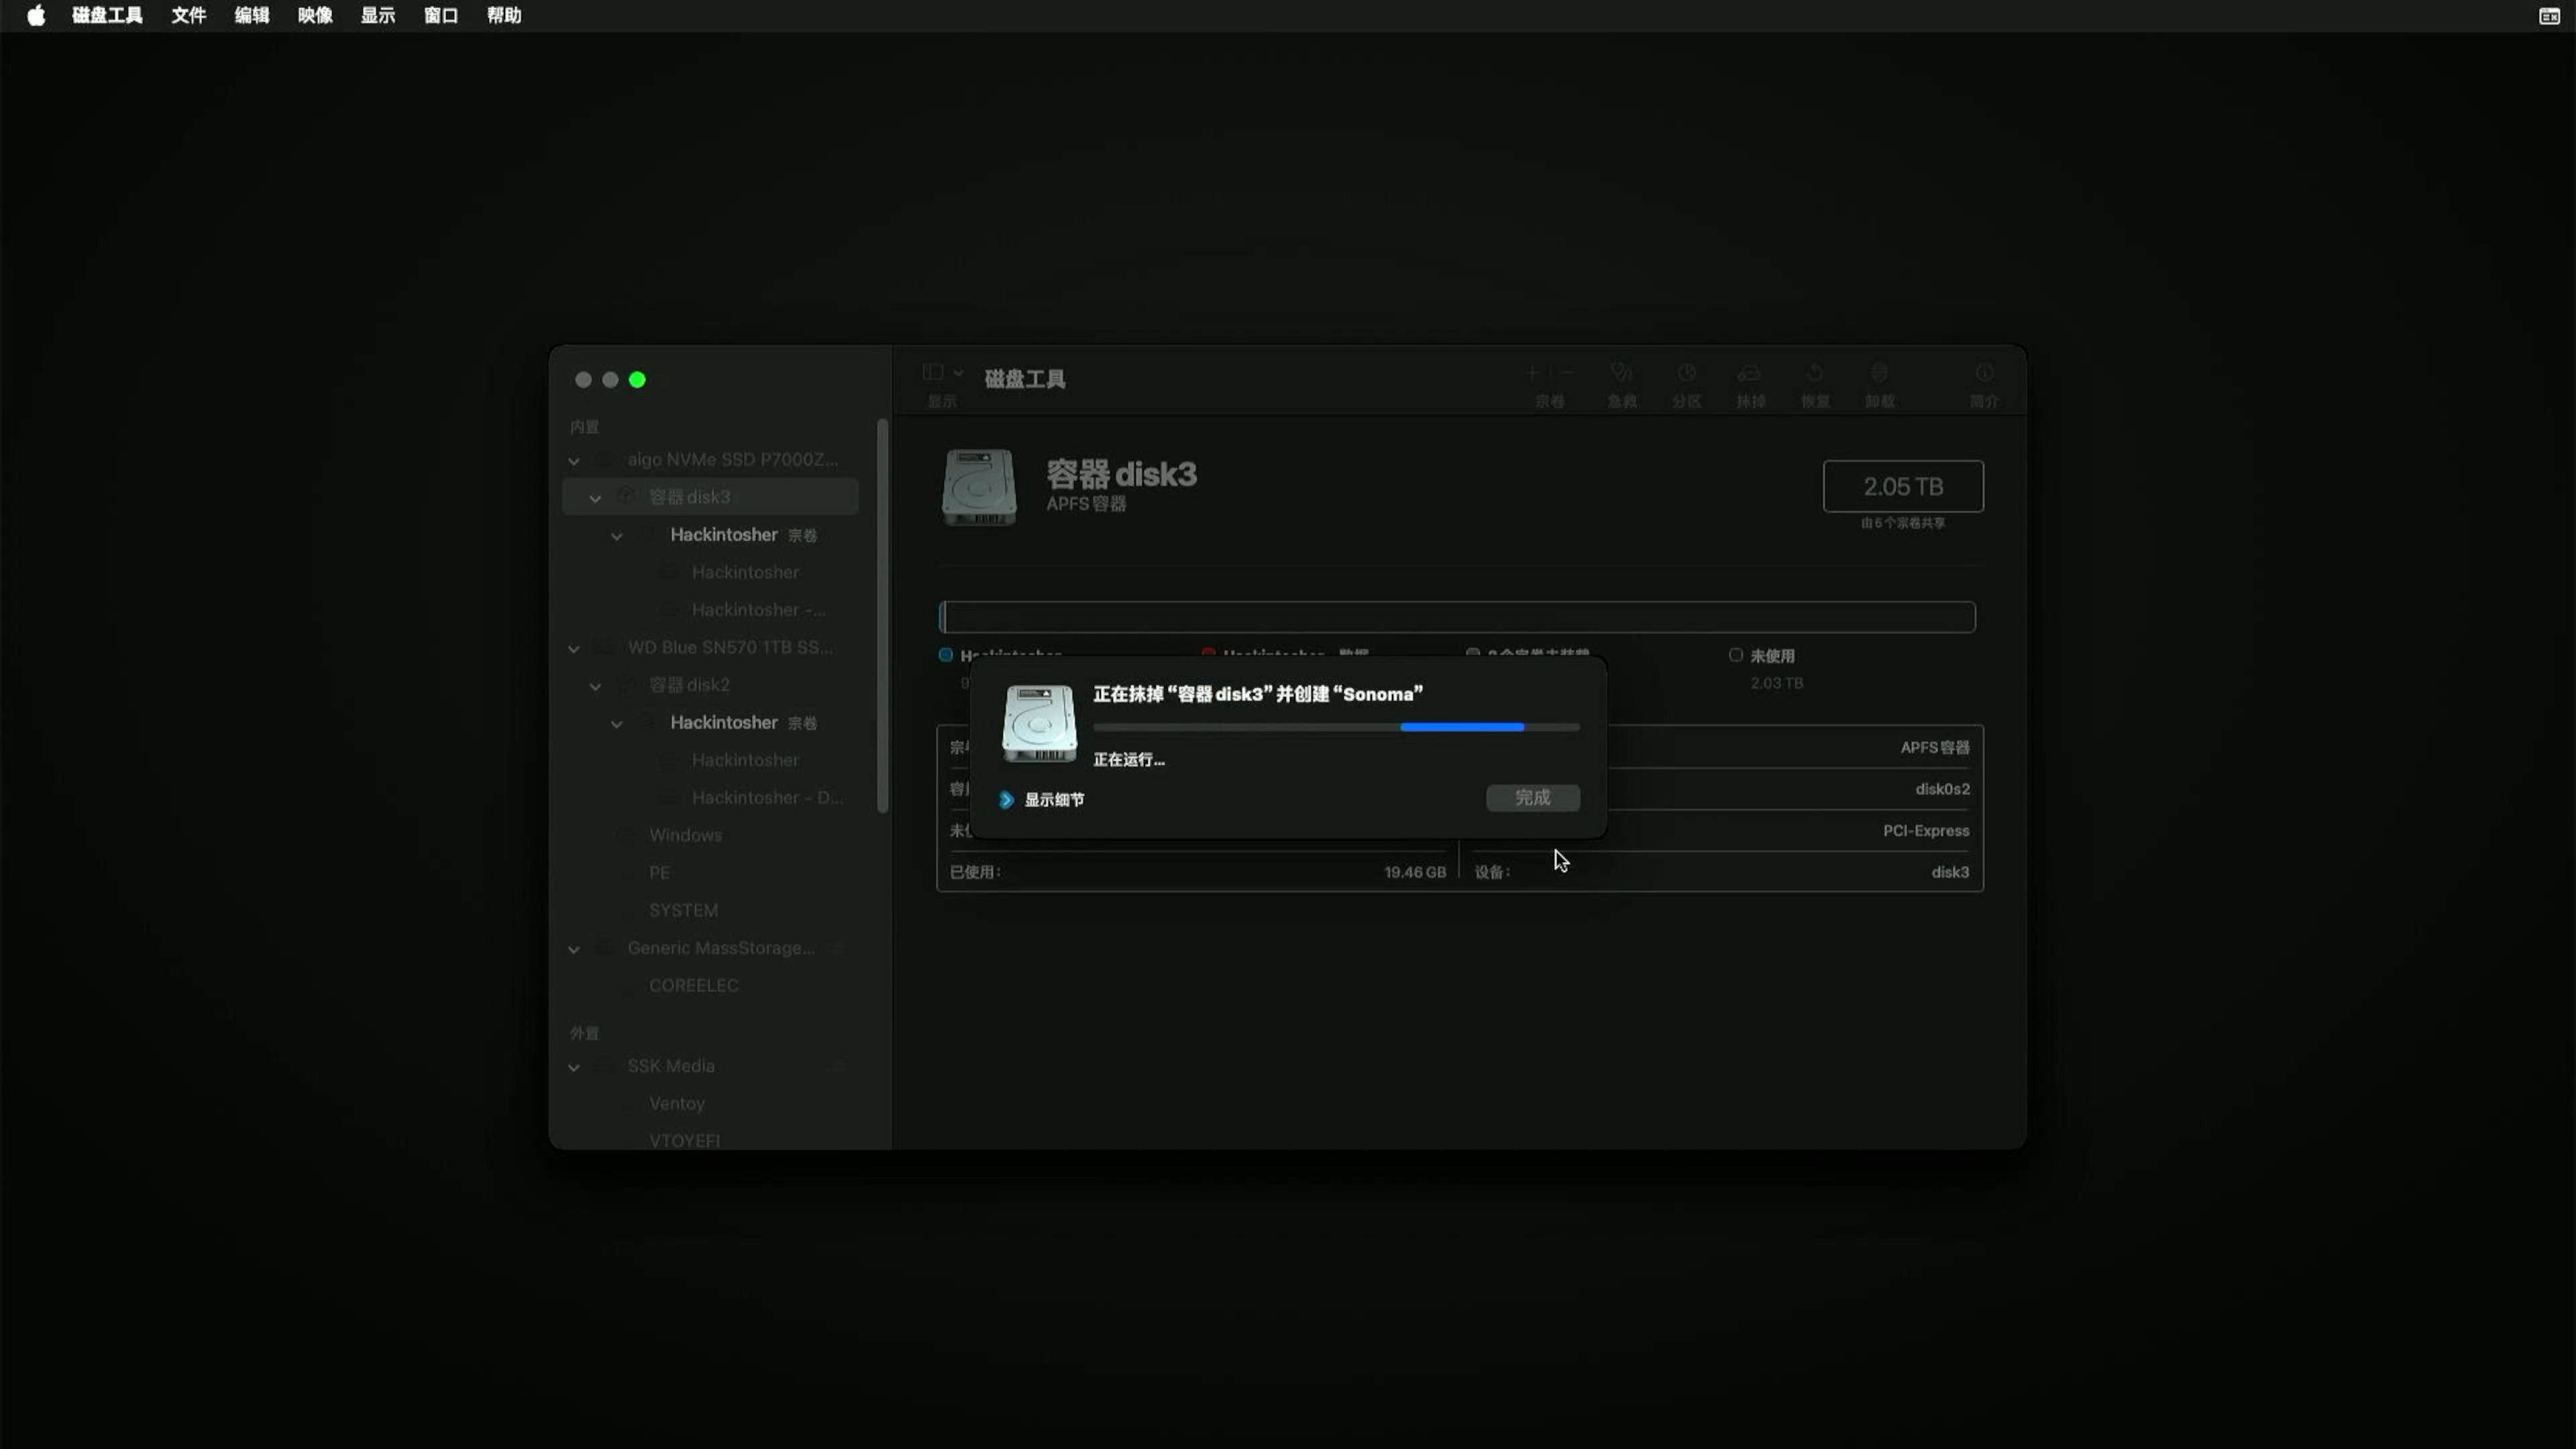The height and width of the screenshot is (1449, 2576).
Task: Collapse the aigo NVMe SSD tree node
Action: pyautogui.click(x=574, y=461)
